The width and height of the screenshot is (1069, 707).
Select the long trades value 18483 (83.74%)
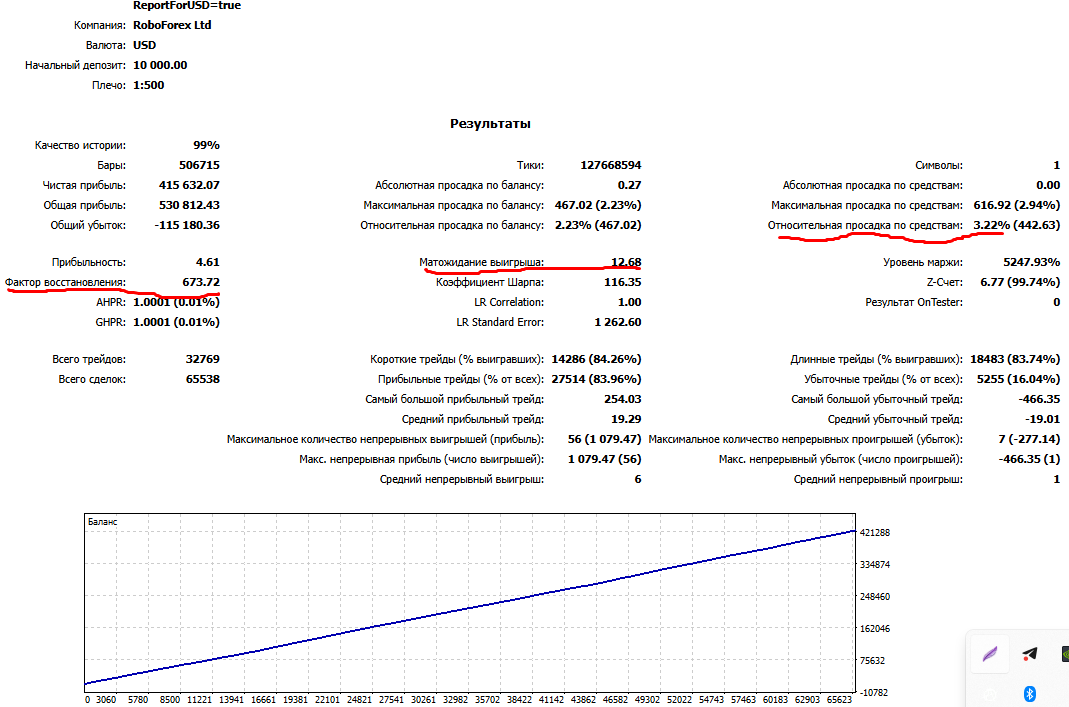(x=1015, y=359)
